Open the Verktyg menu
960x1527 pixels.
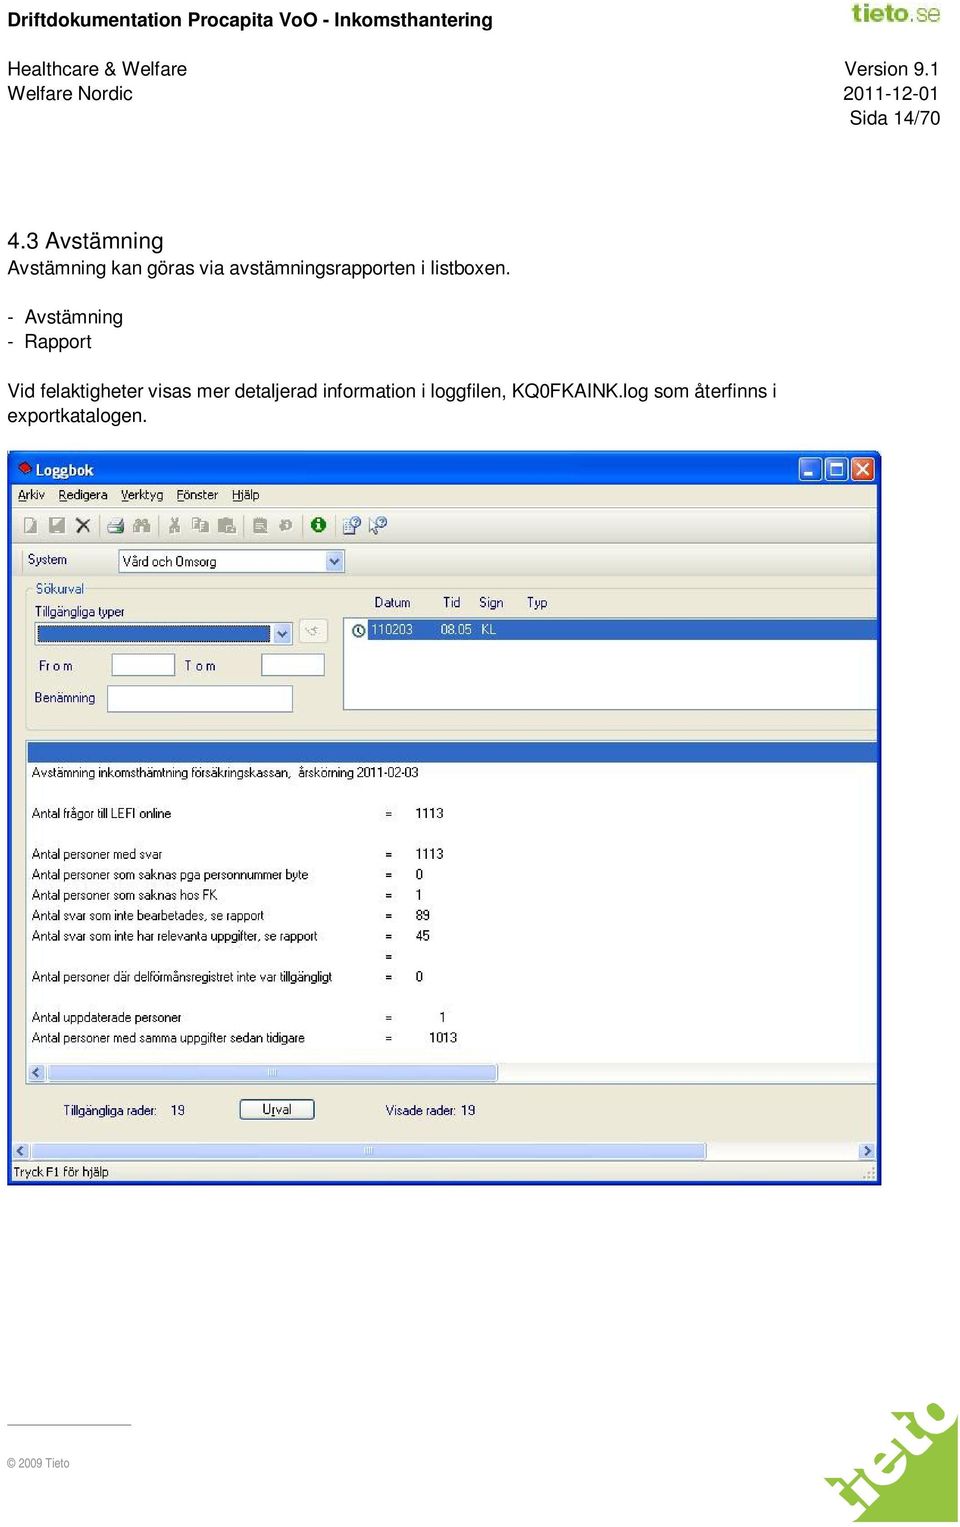click(x=142, y=495)
